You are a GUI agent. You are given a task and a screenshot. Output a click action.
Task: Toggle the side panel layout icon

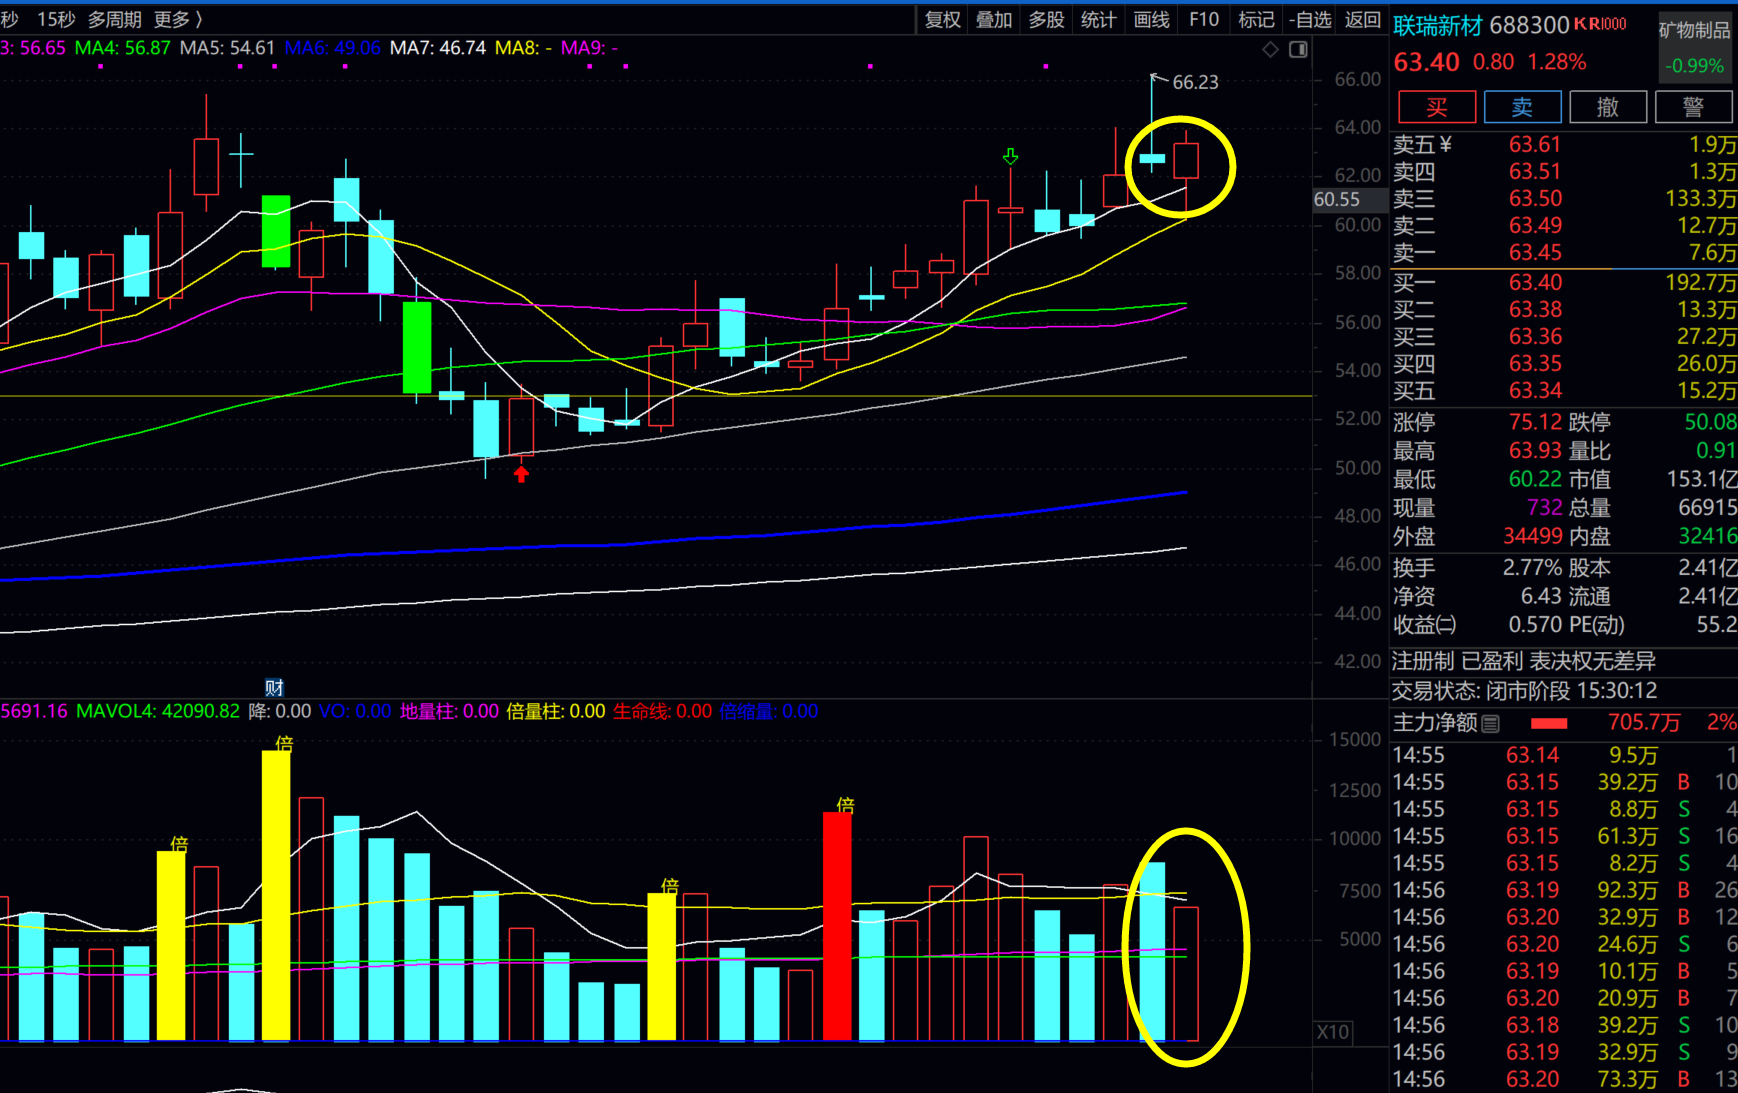[1298, 49]
